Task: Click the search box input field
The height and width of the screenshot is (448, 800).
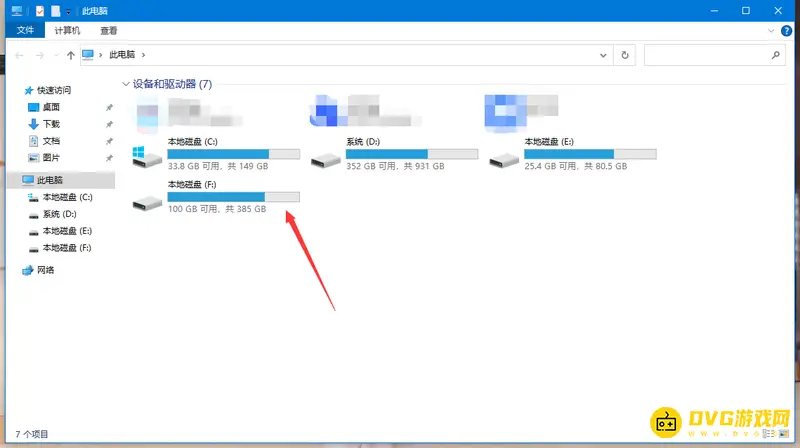Action: 710,54
